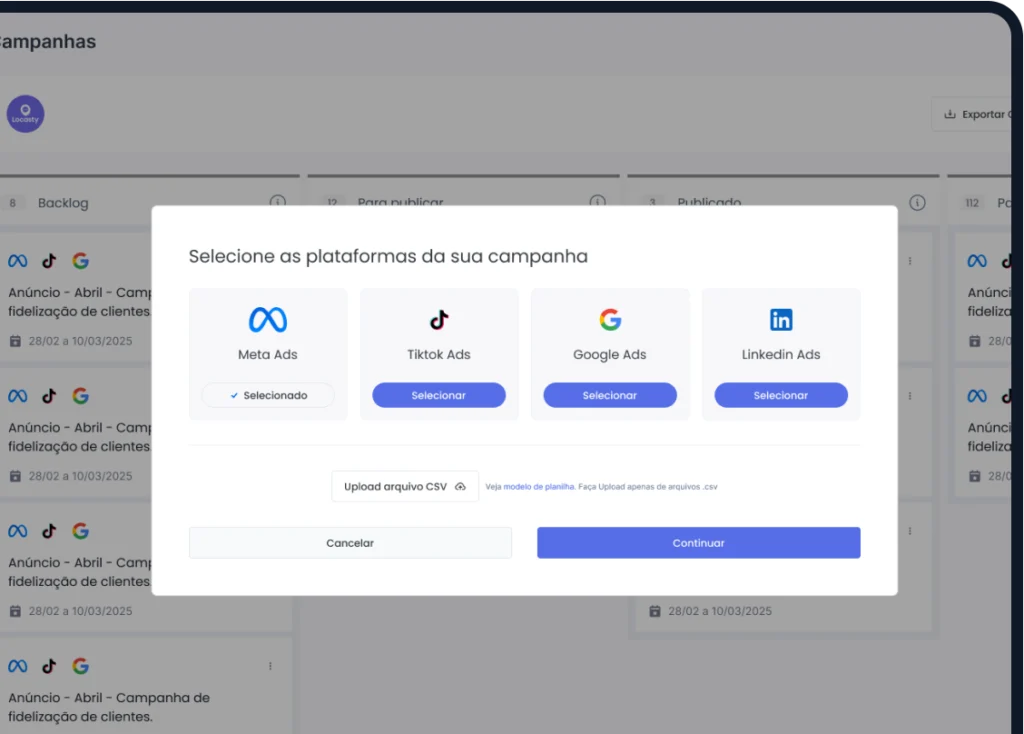Open the 'modelo de planilha' link
The width and height of the screenshot is (1024, 734).
pos(539,487)
